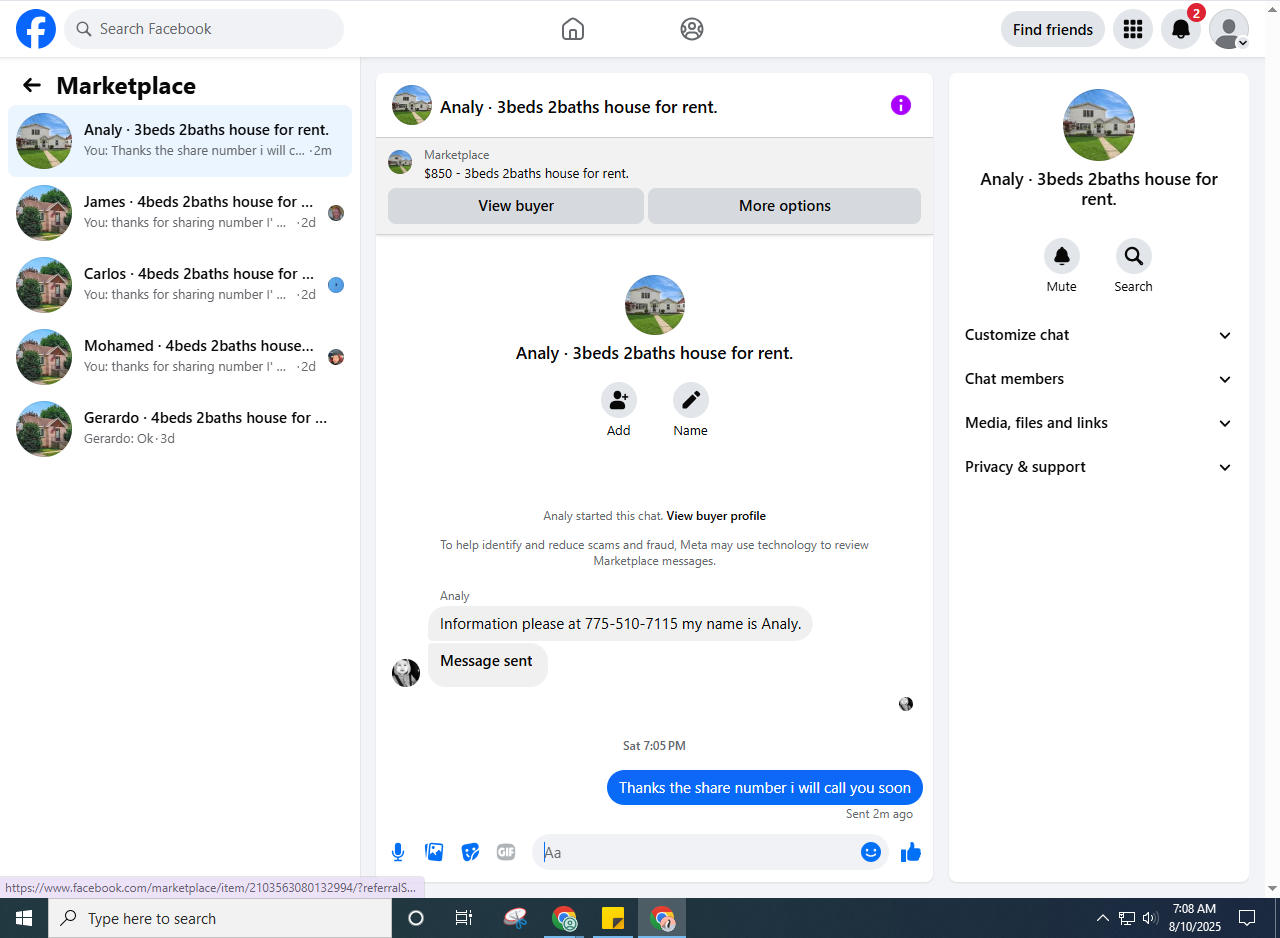The height and width of the screenshot is (938, 1280).
Task: Click the chat header house avatar
Action: point(412,105)
